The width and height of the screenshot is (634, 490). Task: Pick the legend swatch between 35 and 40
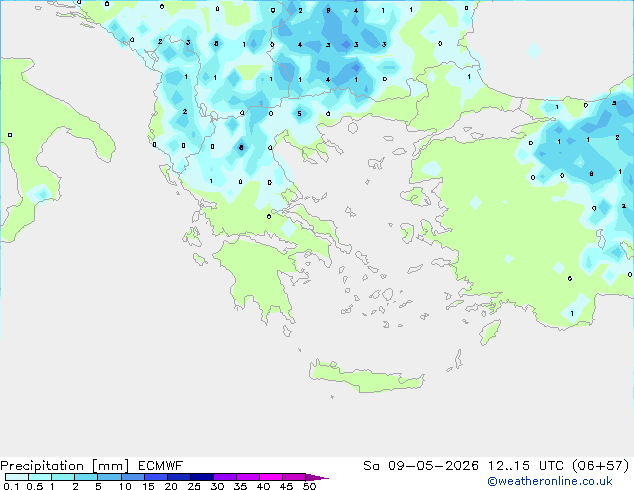click(248, 477)
